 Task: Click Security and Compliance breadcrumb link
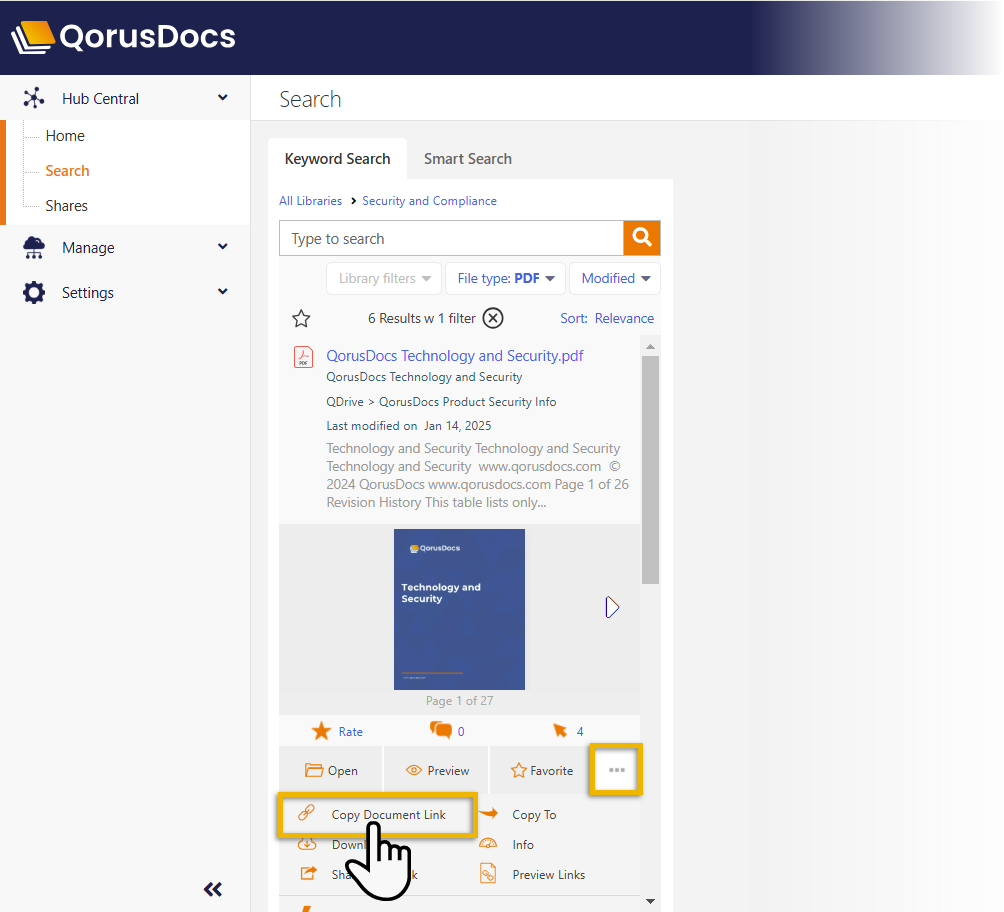point(429,201)
